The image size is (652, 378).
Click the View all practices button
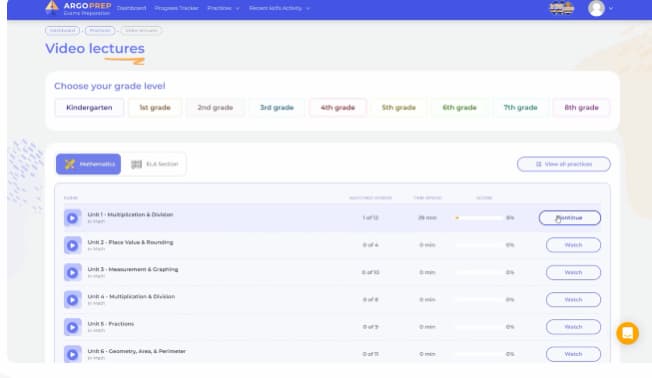coord(564,164)
